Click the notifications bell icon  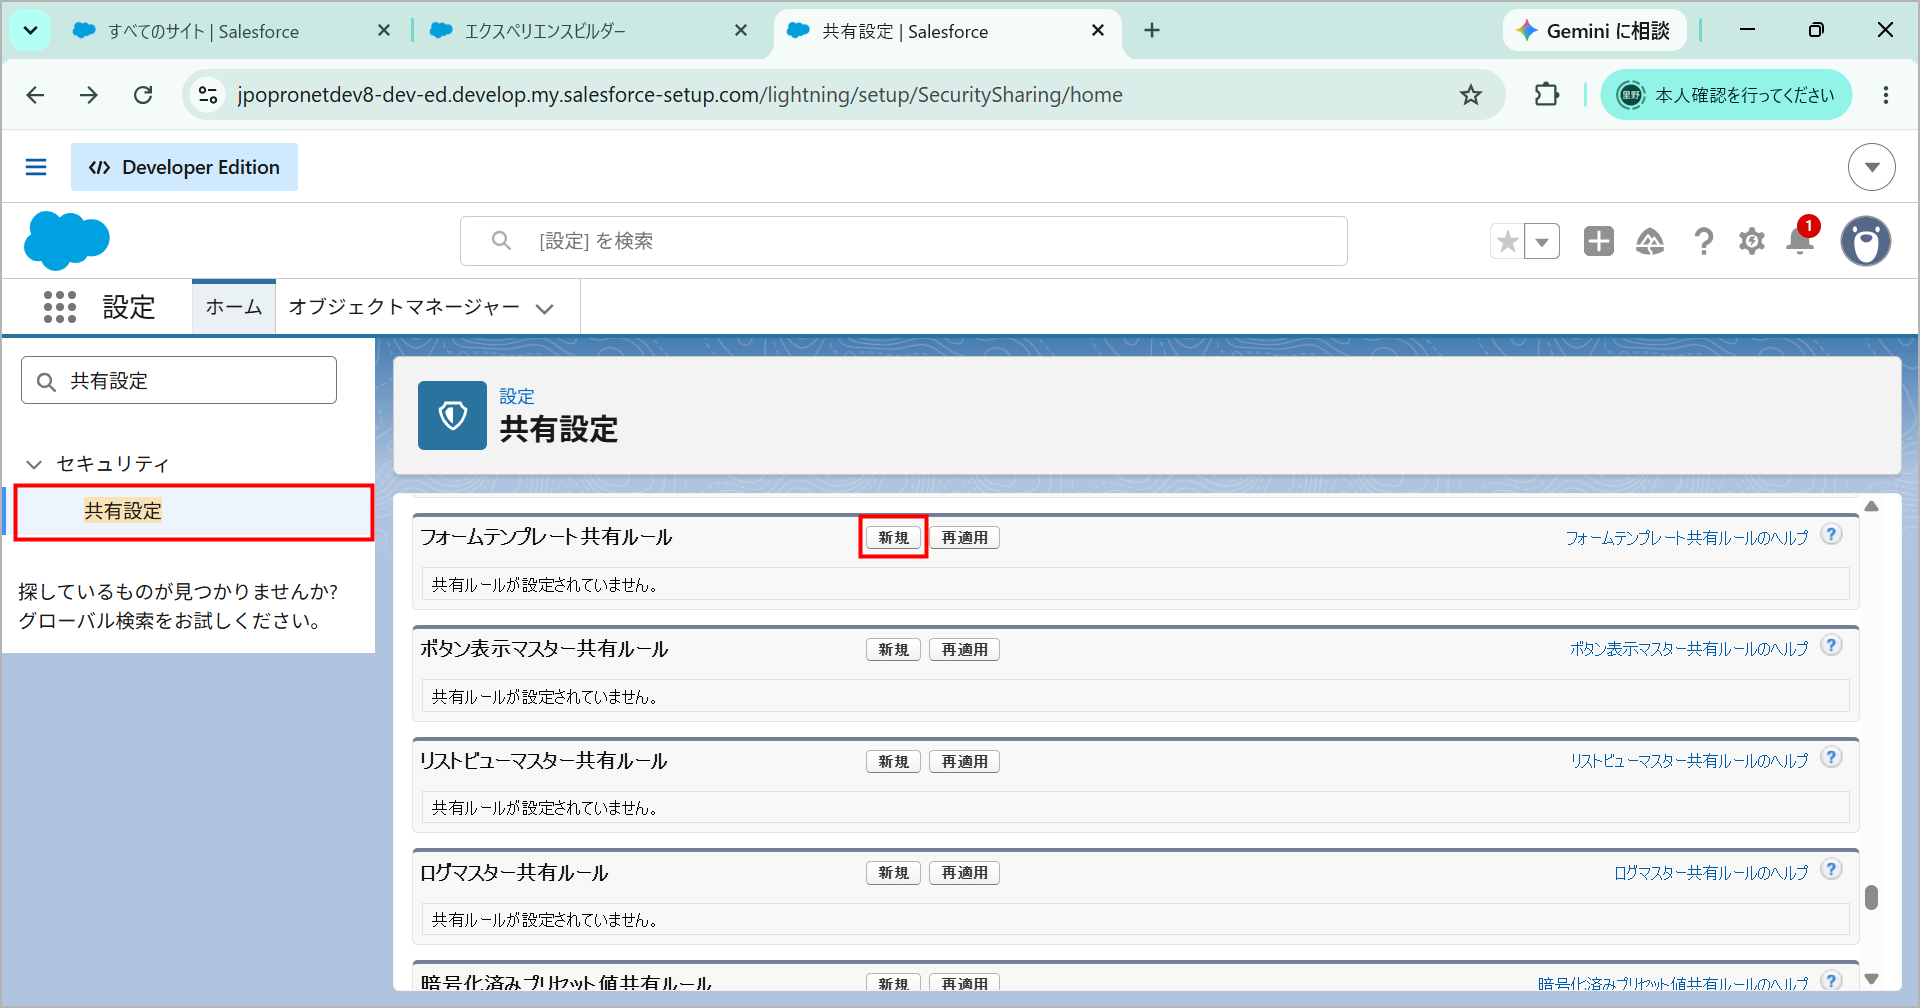[1800, 241]
